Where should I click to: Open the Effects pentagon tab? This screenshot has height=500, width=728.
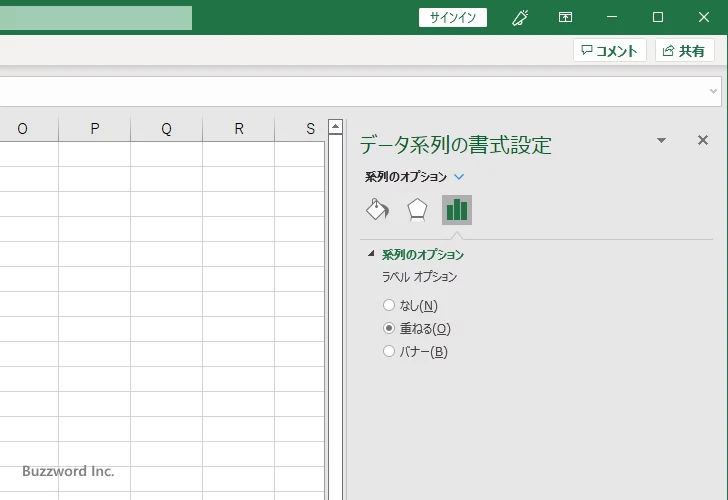[417, 210]
